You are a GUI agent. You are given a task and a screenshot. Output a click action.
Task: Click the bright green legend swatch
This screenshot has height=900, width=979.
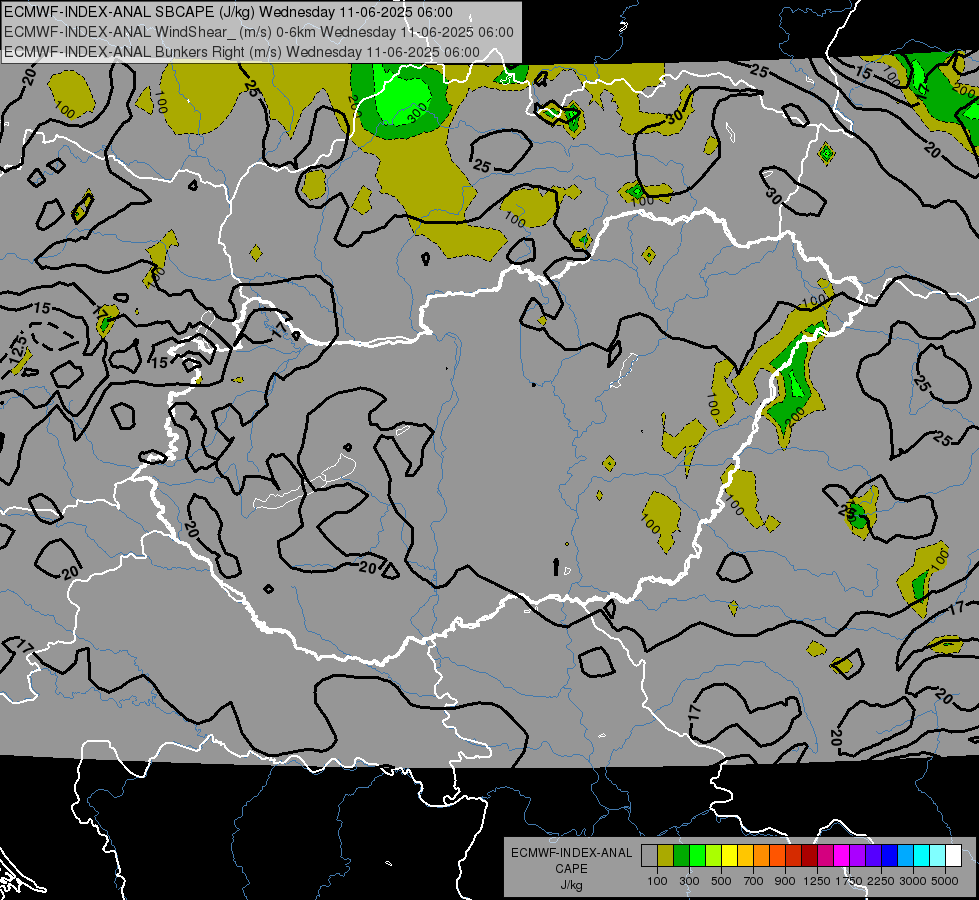coord(697,855)
